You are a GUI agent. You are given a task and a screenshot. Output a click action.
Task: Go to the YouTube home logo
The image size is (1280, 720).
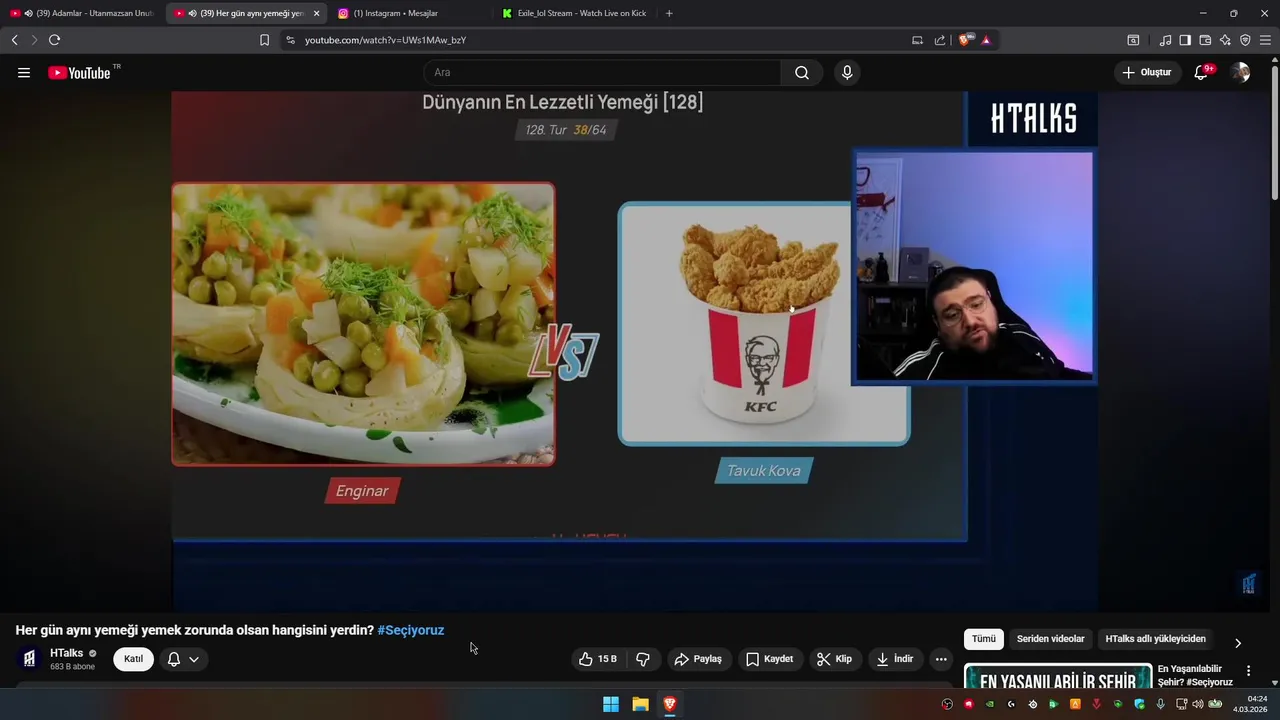point(80,72)
